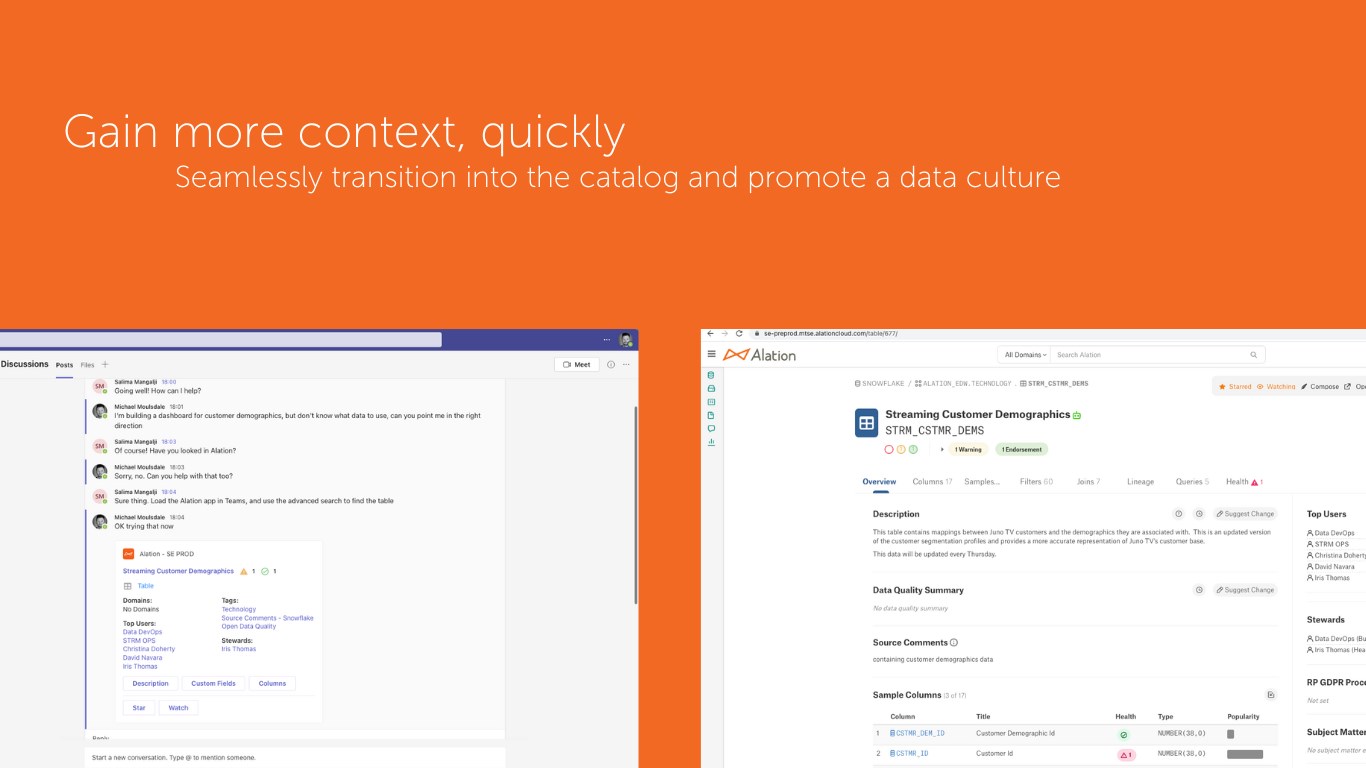Click Suggest Change for Data Quality Summary
1366x768 pixels.
click(1245, 590)
